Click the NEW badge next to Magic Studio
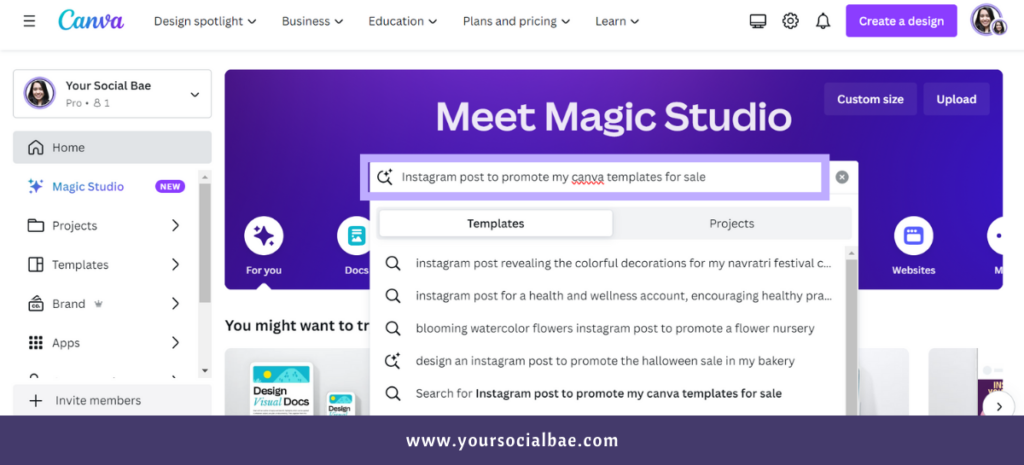Screen dimensions: 1024x465 pos(170,187)
